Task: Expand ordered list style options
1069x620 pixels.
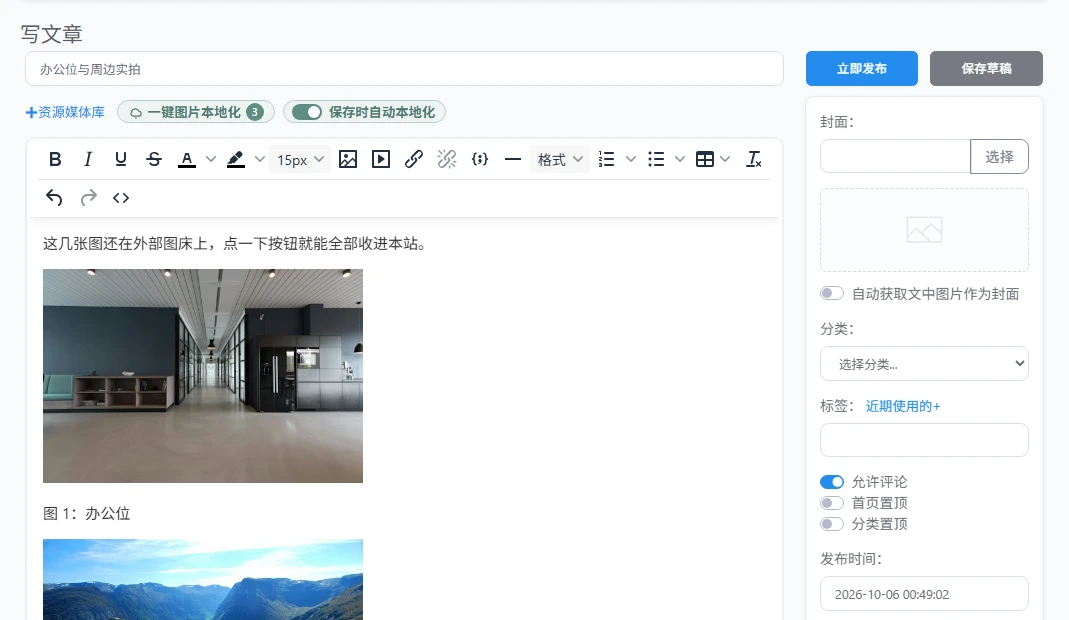Action: tap(631, 160)
